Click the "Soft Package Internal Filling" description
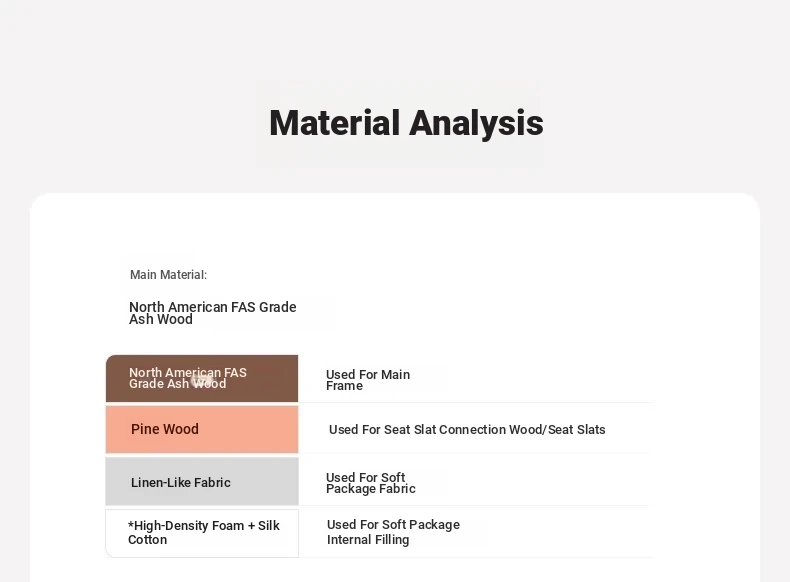The image size is (790, 582). tap(393, 532)
